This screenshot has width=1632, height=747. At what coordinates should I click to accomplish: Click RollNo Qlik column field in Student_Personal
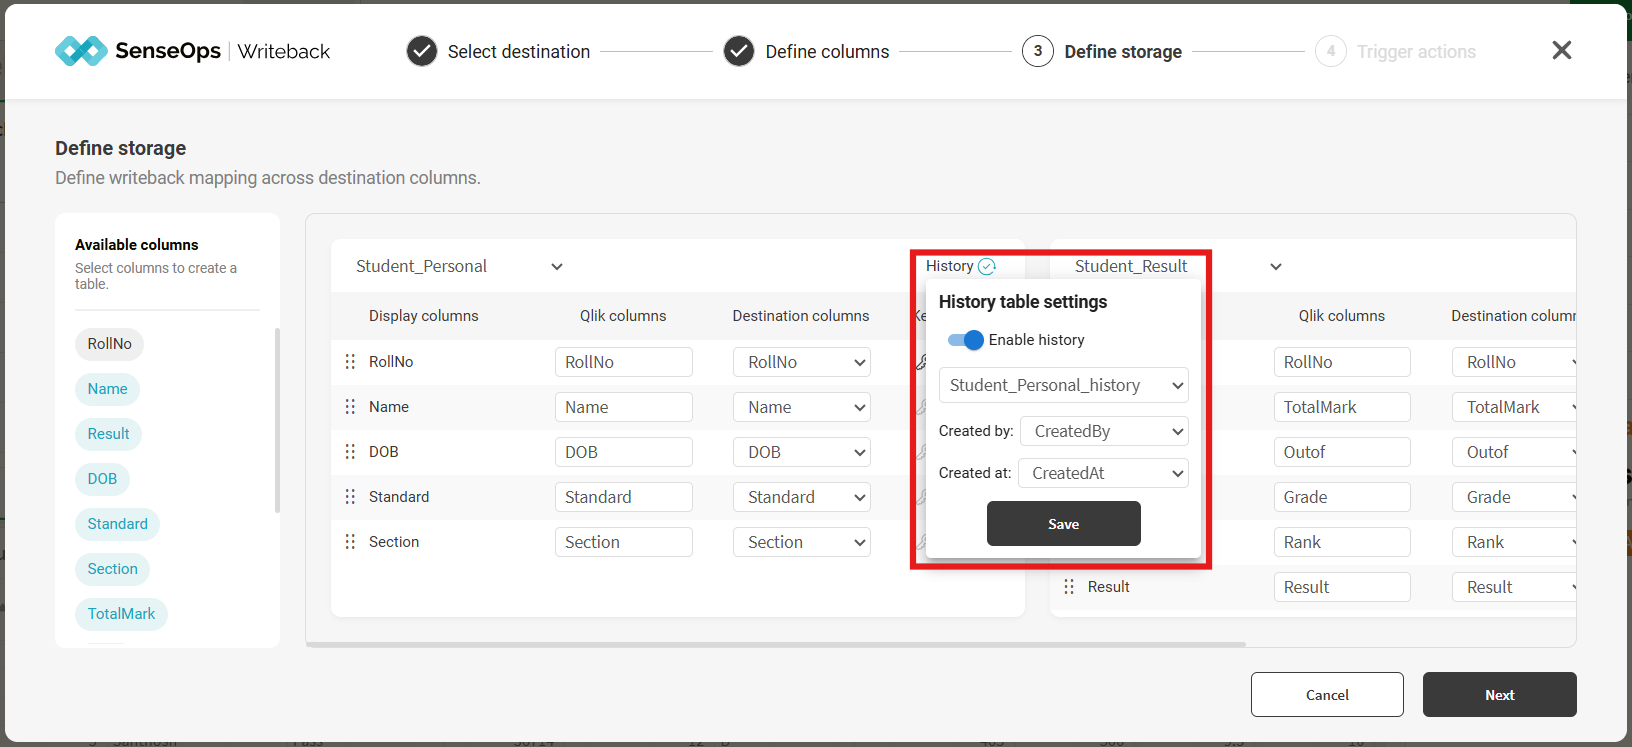(624, 362)
